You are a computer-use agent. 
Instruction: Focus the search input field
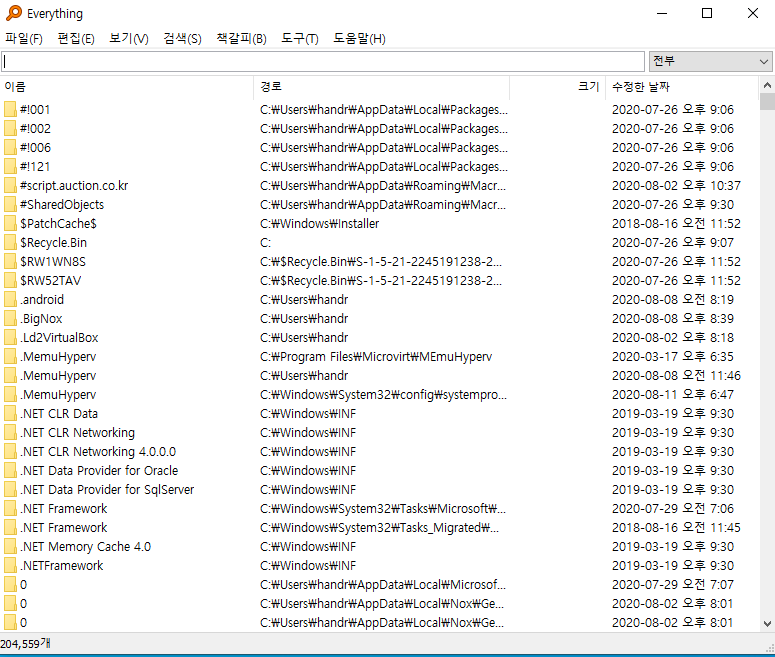coord(323,61)
